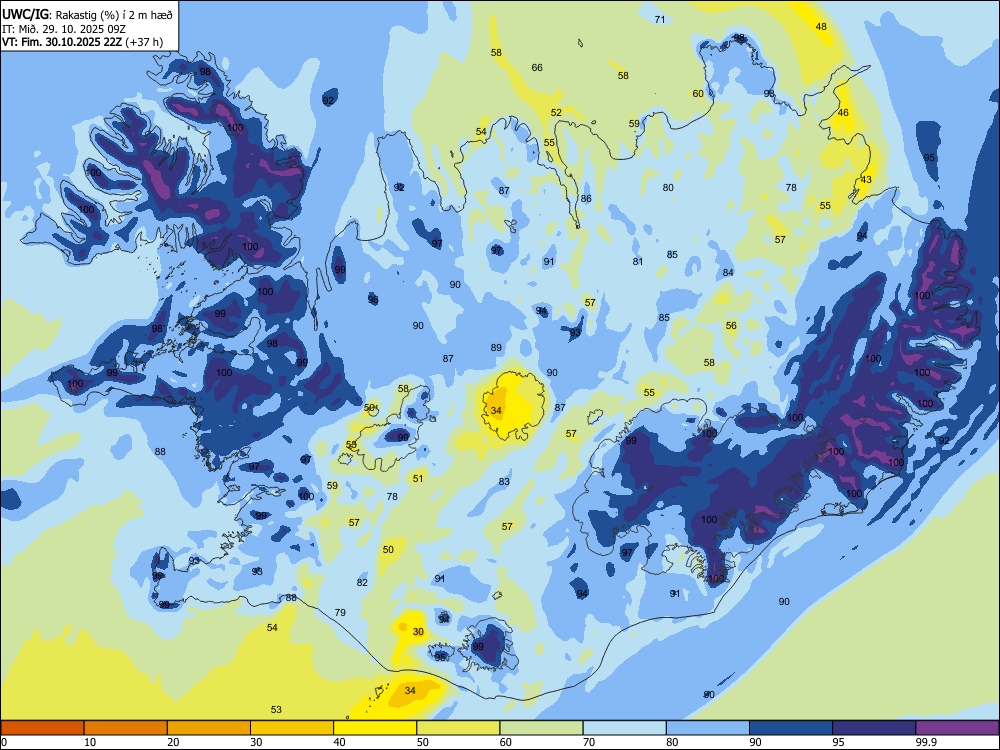Click the bright yellow 40–50 legend swatch

(375, 728)
